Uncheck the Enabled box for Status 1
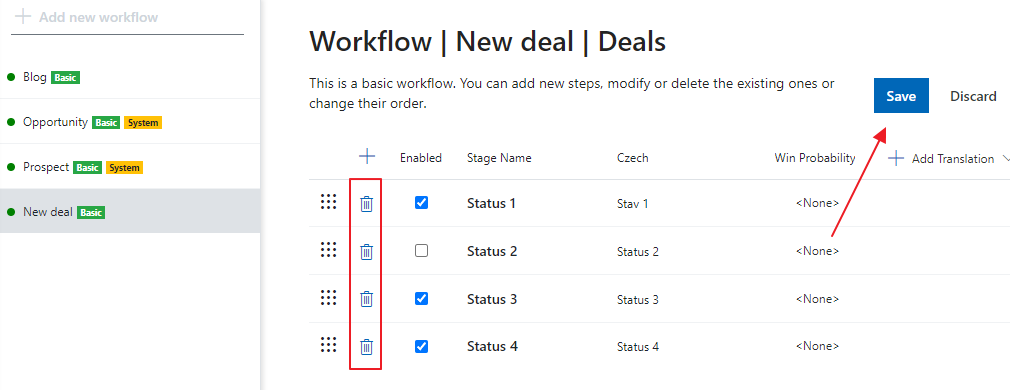1012x390 pixels. [421, 203]
